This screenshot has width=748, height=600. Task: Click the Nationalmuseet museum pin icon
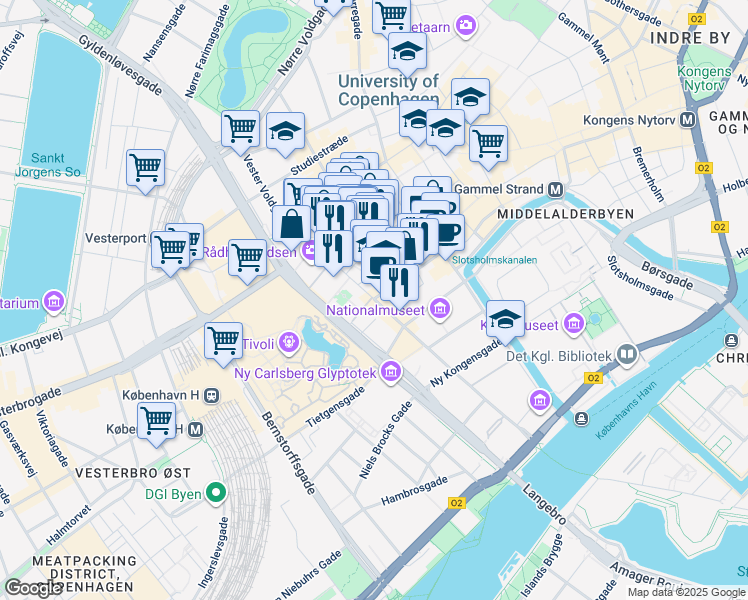[440, 309]
